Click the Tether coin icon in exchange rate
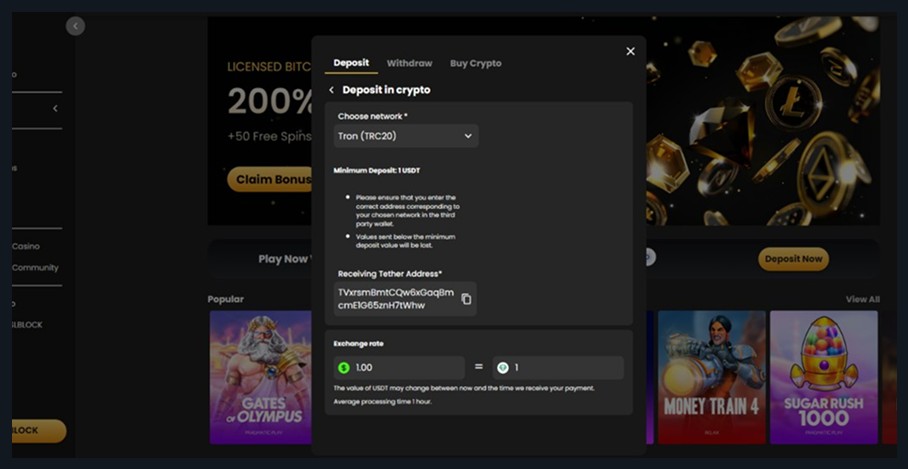The height and width of the screenshot is (469, 908). click(x=503, y=368)
